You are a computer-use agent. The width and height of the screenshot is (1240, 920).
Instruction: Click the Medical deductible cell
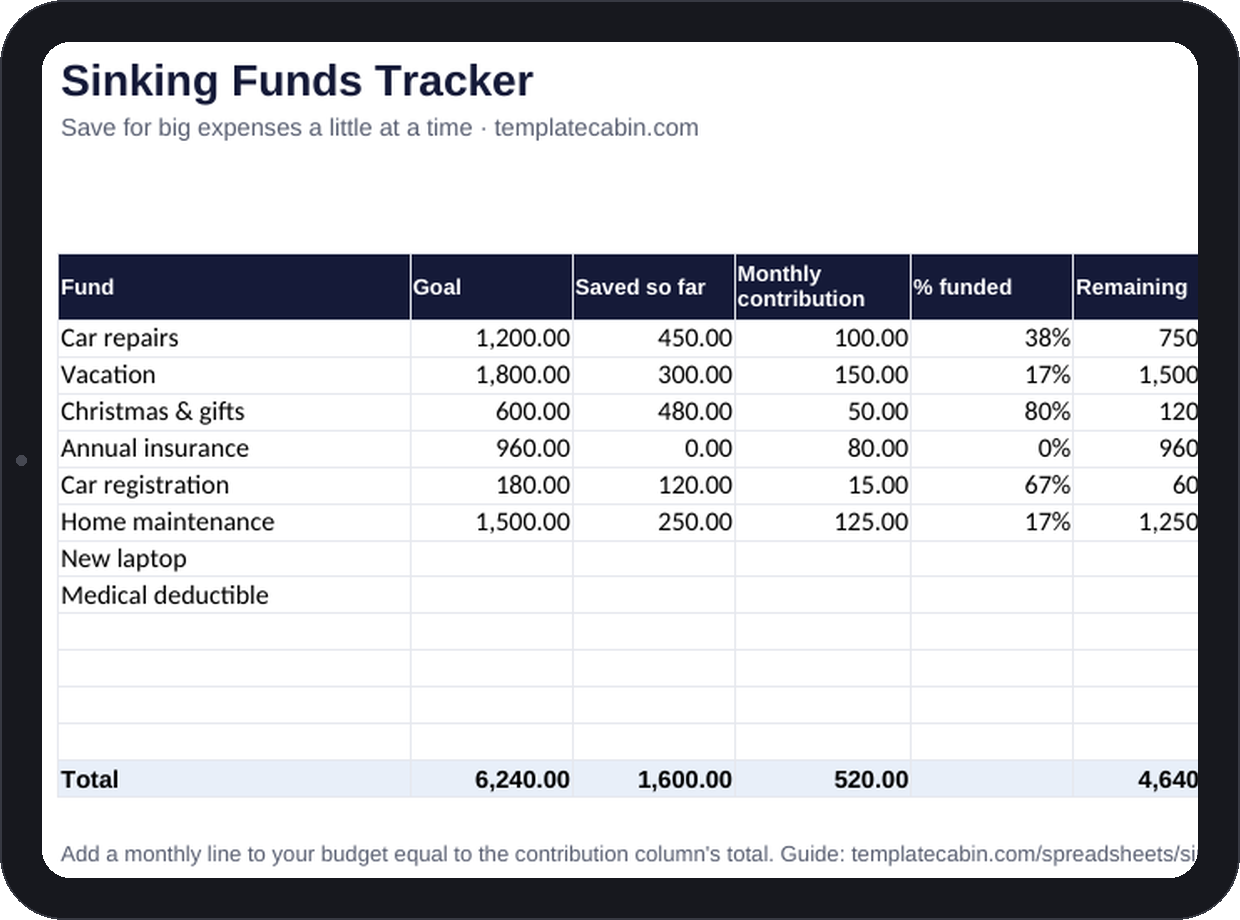(235, 595)
